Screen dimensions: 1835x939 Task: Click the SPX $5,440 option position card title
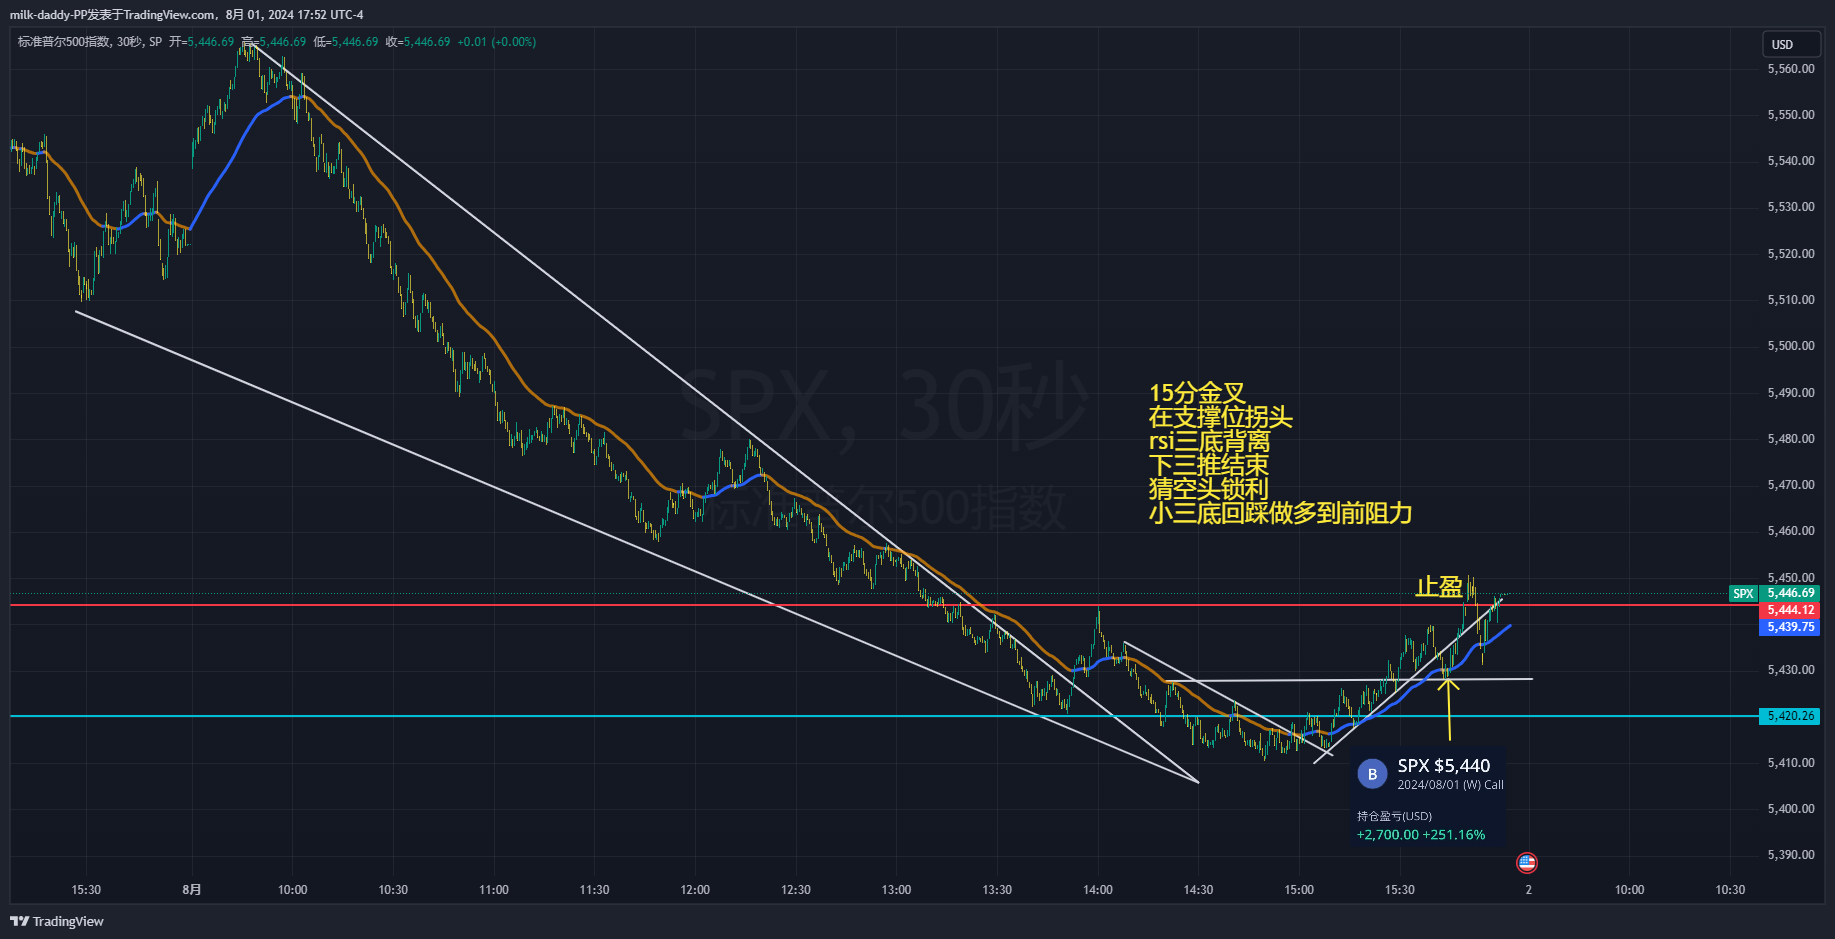(x=1443, y=766)
